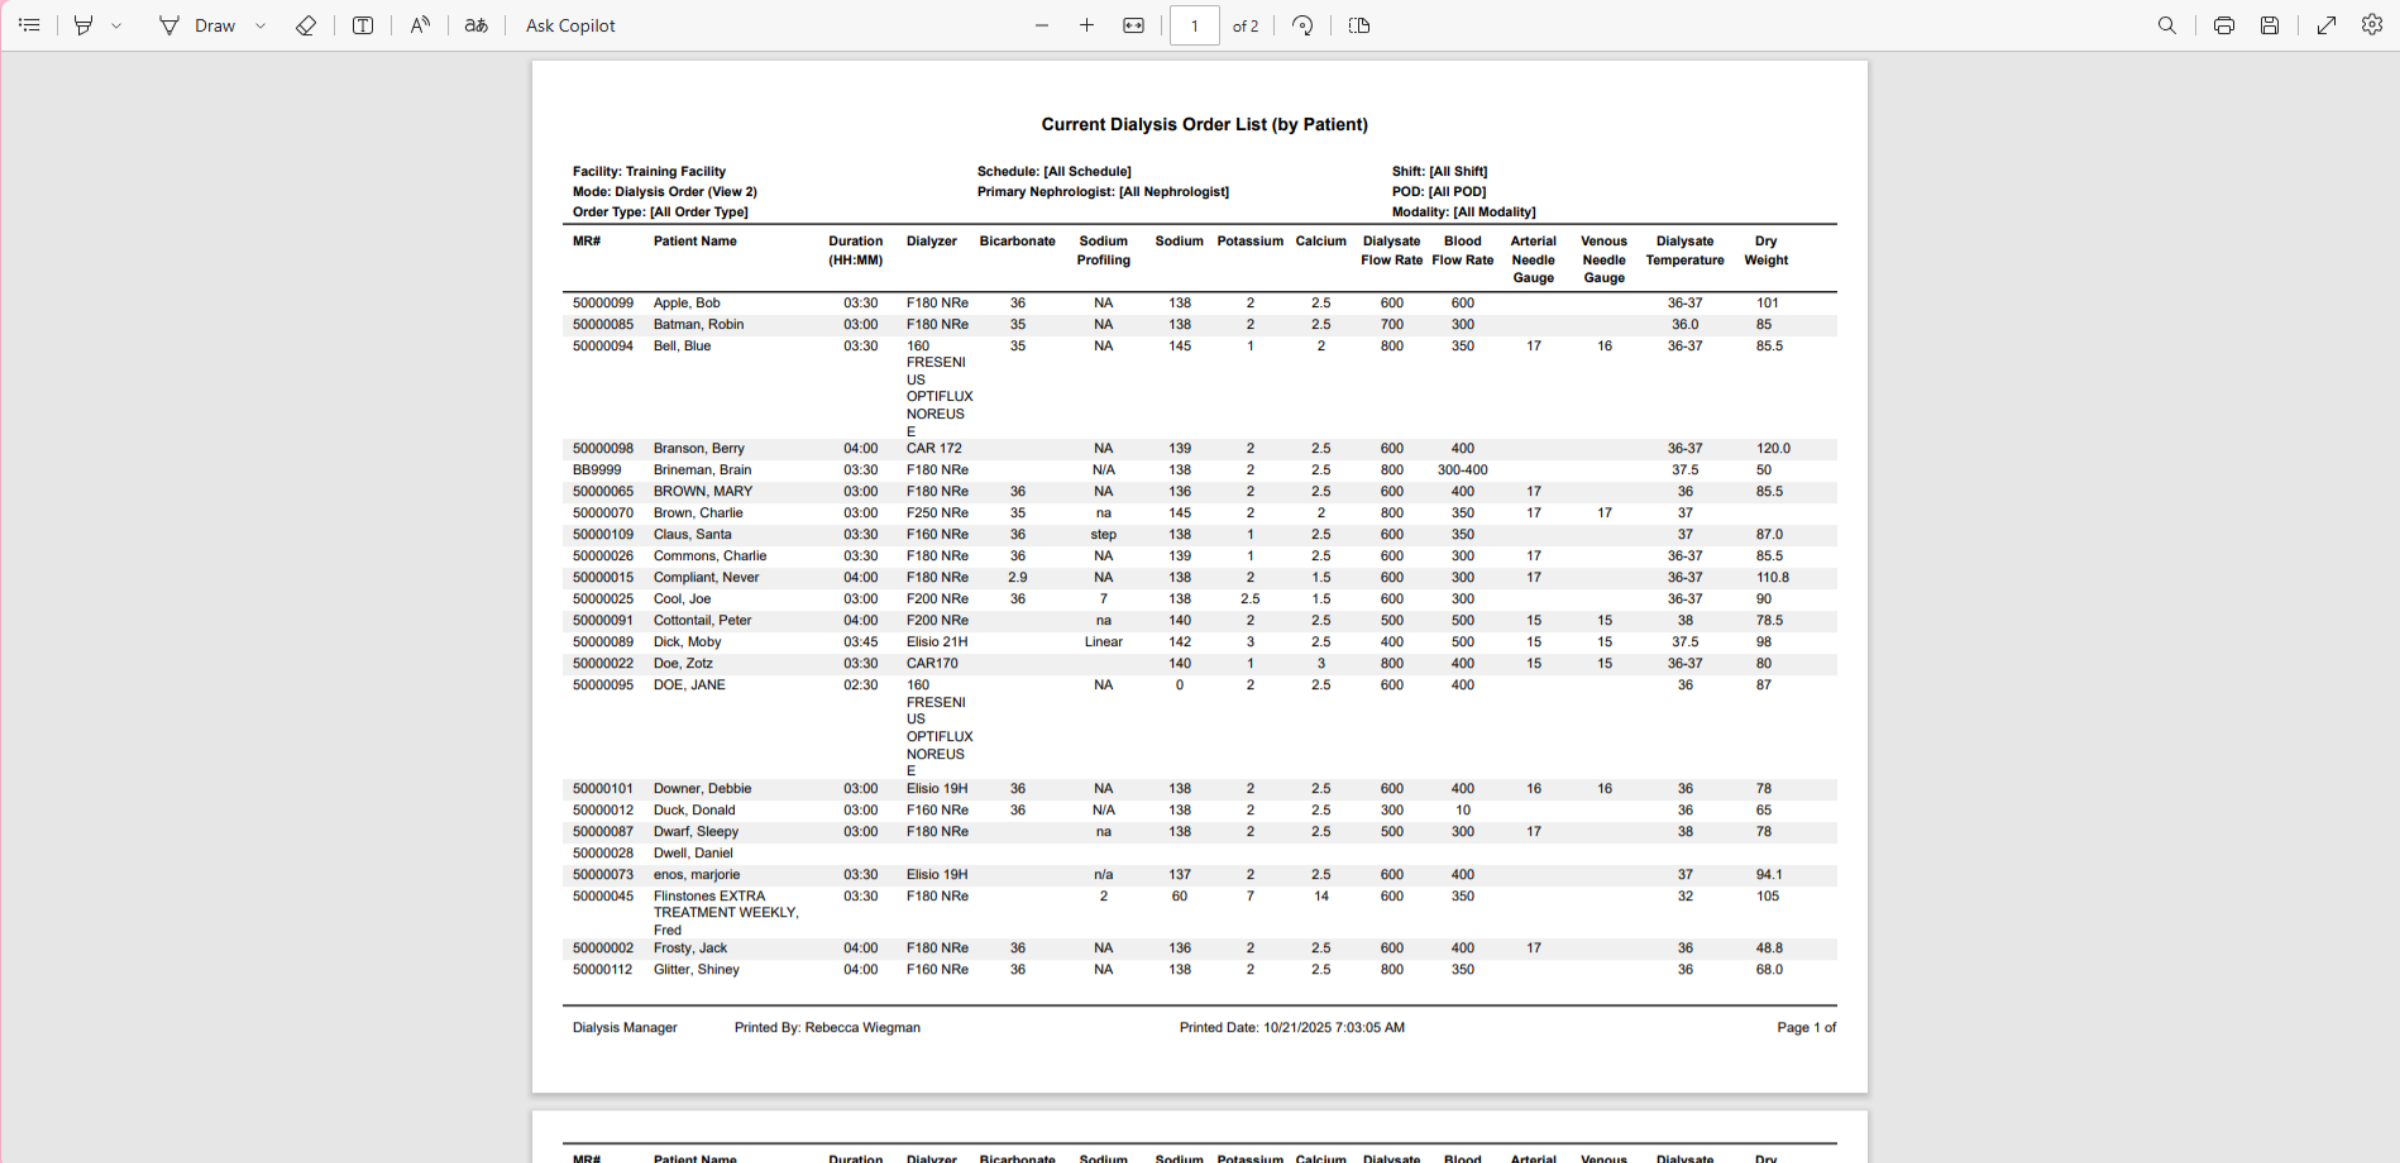
Task: Add a text box annotation
Action: point(363,25)
